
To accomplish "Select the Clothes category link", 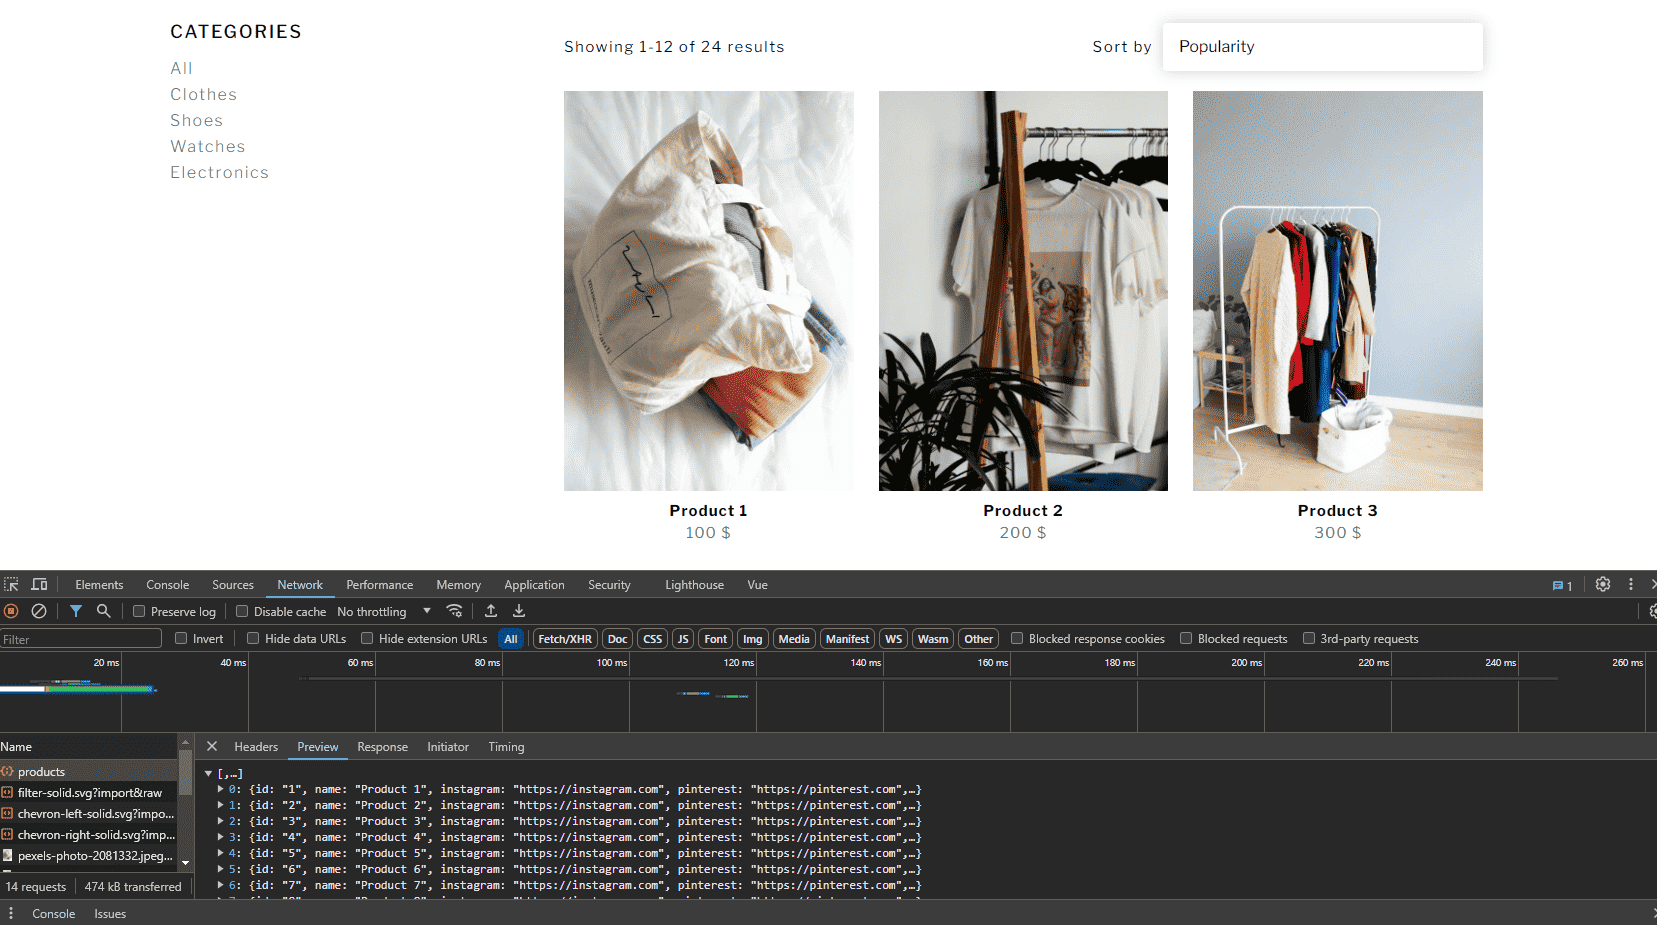I will coord(204,94).
